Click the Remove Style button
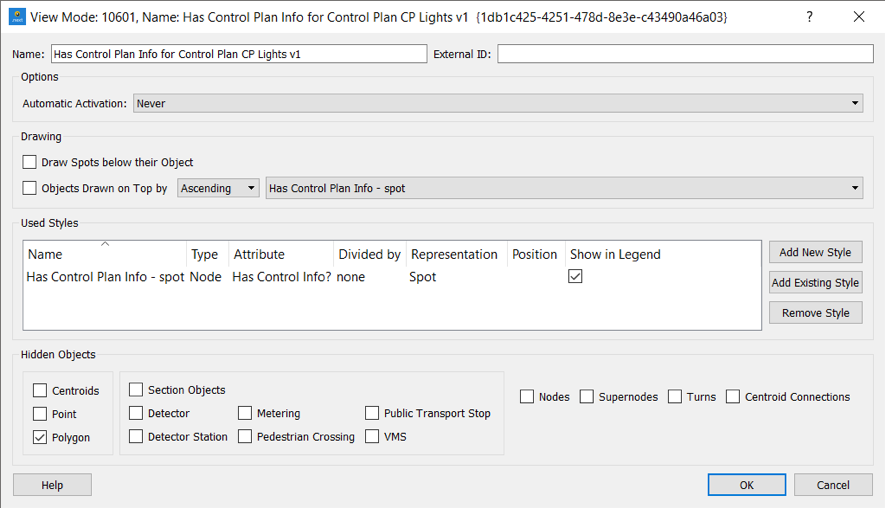This screenshot has height=508, width=885. click(816, 313)
